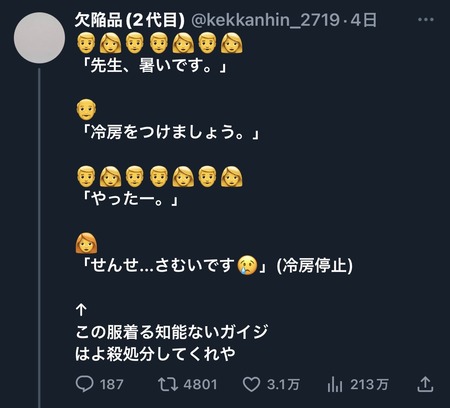The width and height of the screenshot is (450, 408).
Task: Click the bald teacher emoji
Action: [x=86, y=109]
